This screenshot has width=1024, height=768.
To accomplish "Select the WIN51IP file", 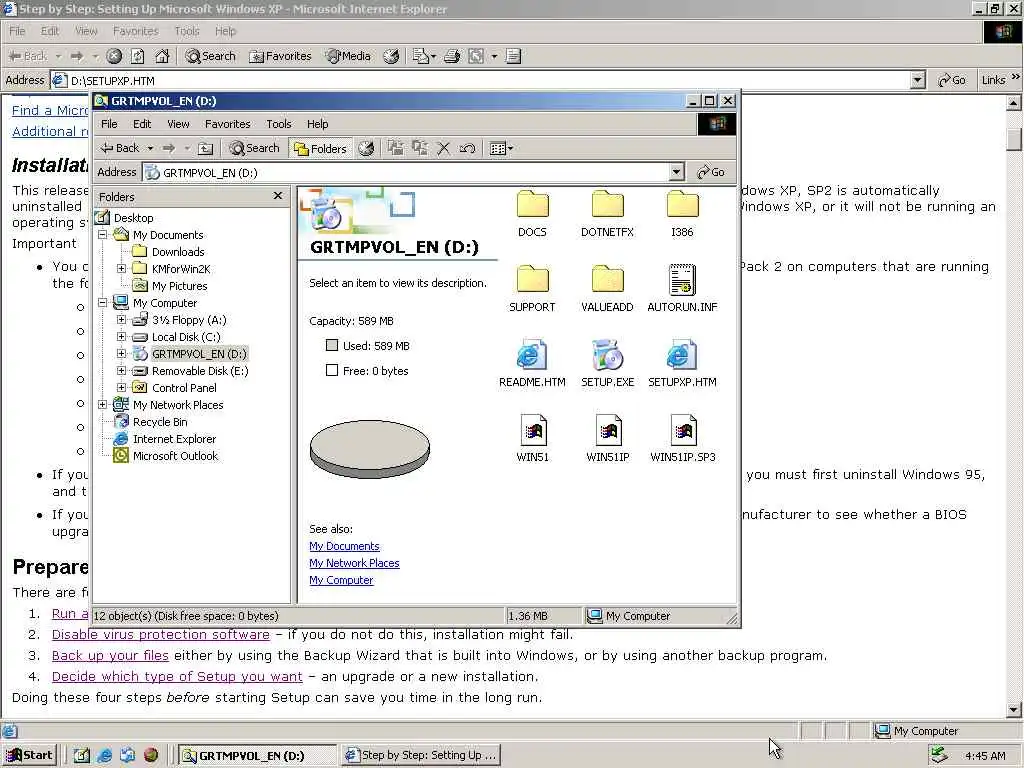I will (x=607, y=438).
